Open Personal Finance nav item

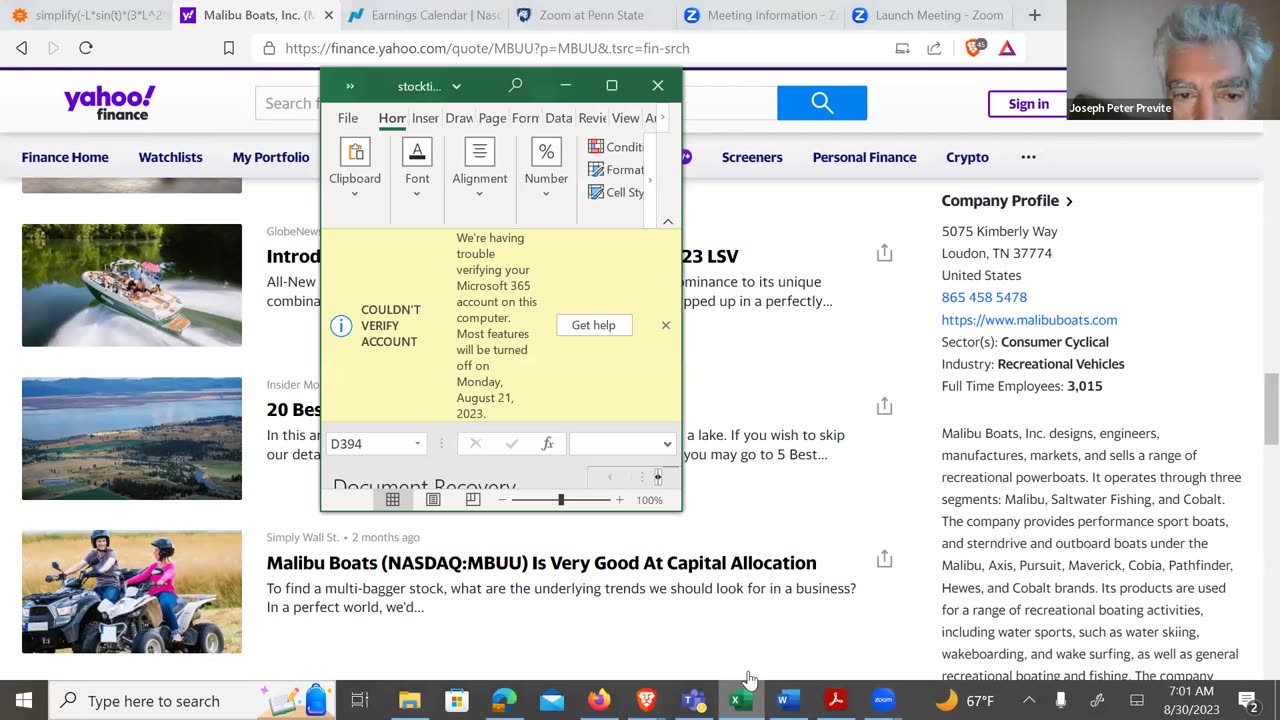click(x=864, y=157)
